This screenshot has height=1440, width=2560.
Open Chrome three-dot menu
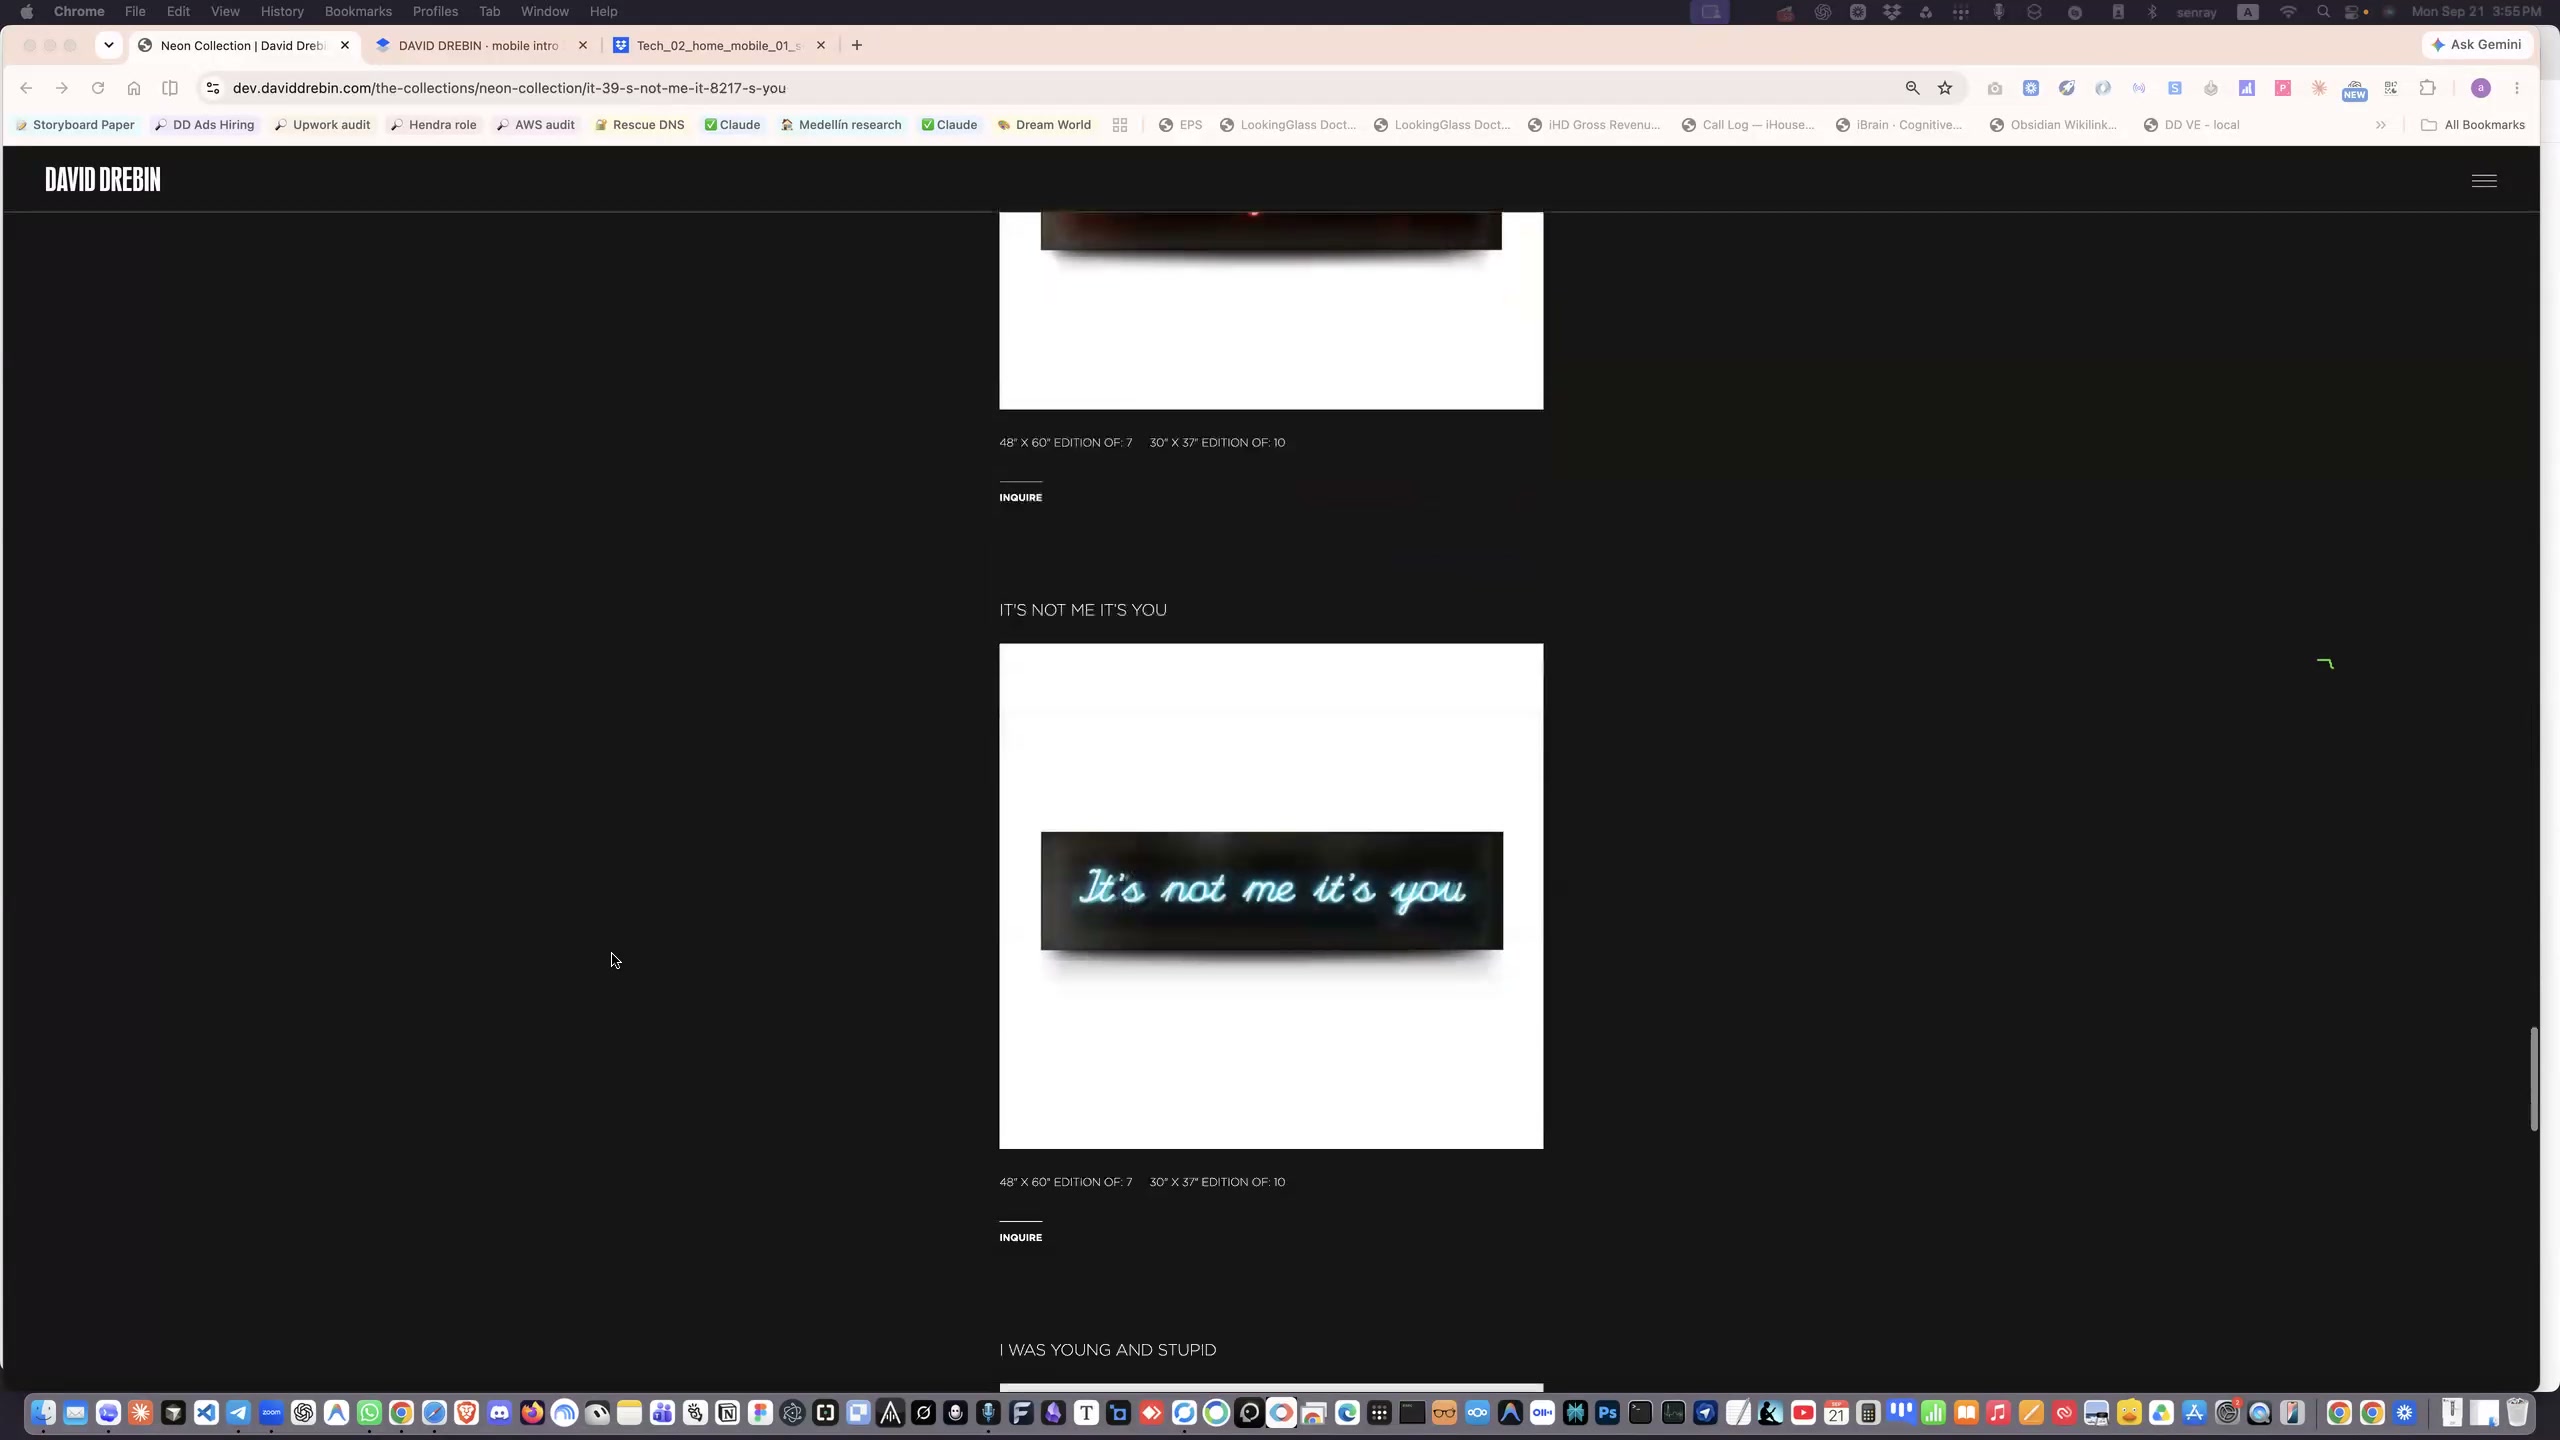pos(2517,88)
